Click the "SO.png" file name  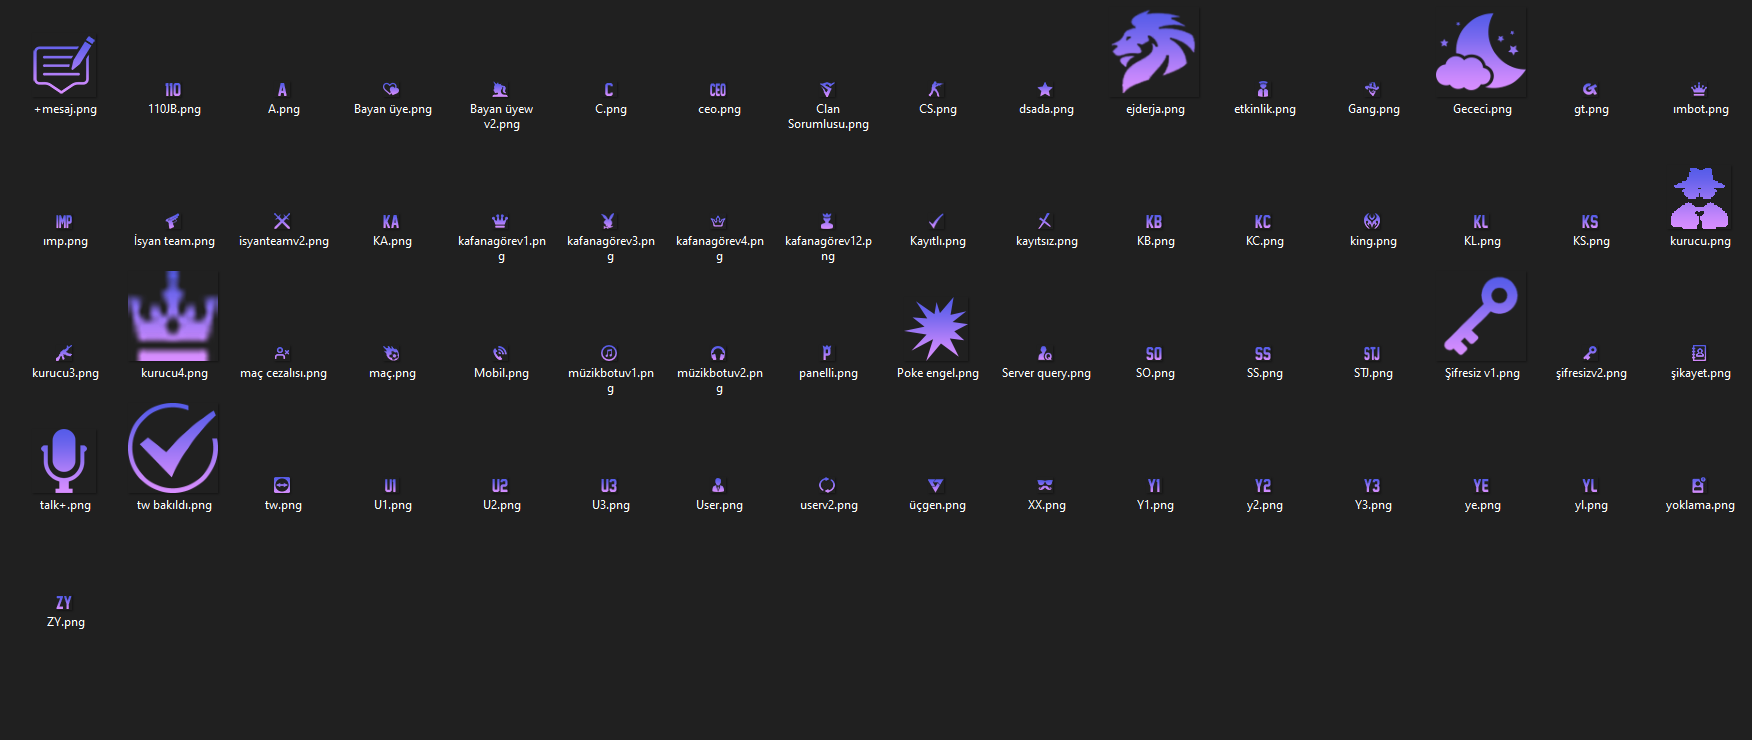point(1155,373)
